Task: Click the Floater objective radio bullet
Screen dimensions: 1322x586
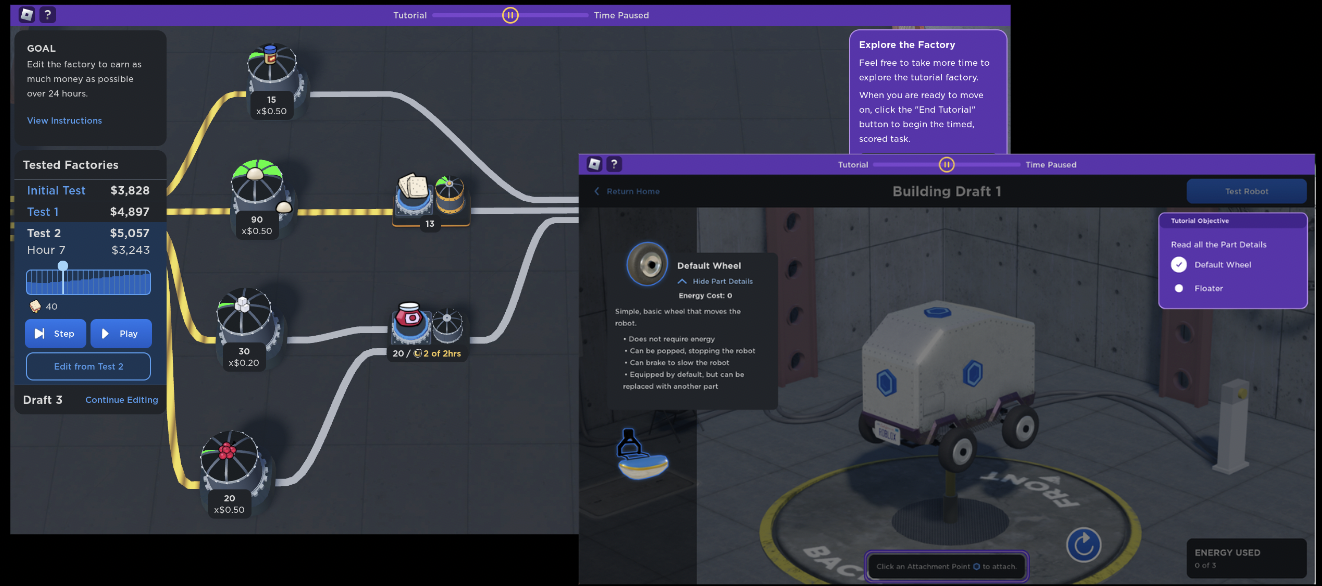Action: [x=1179, y=288]
